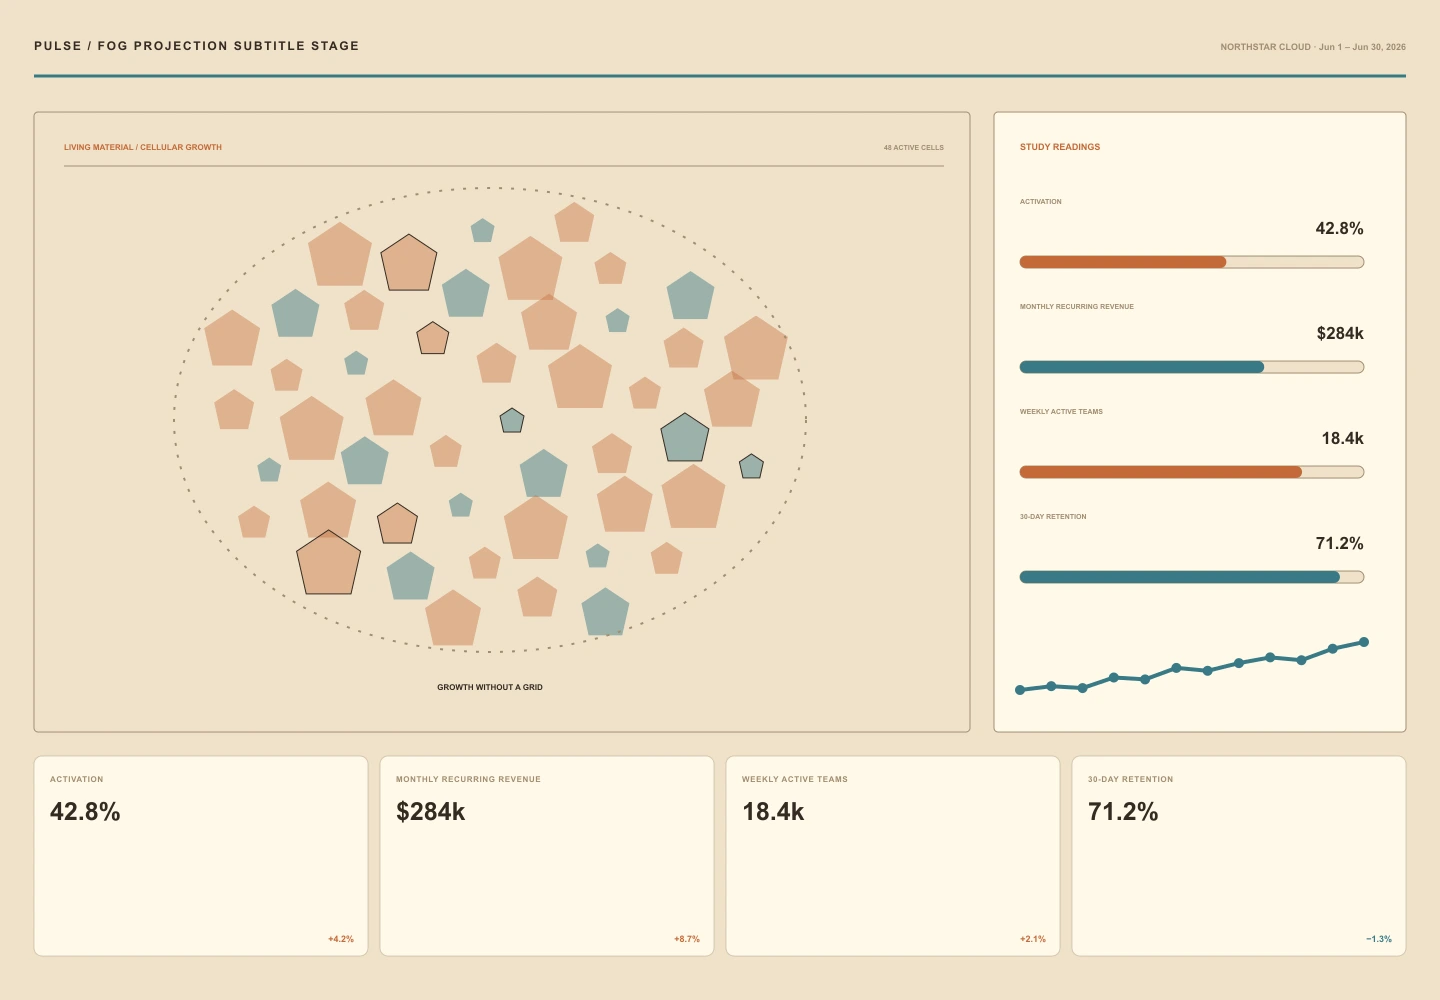1440x1000 pixels.
Task: Click the Activation progress bar in Study Readings
Action: point(1191,262)
